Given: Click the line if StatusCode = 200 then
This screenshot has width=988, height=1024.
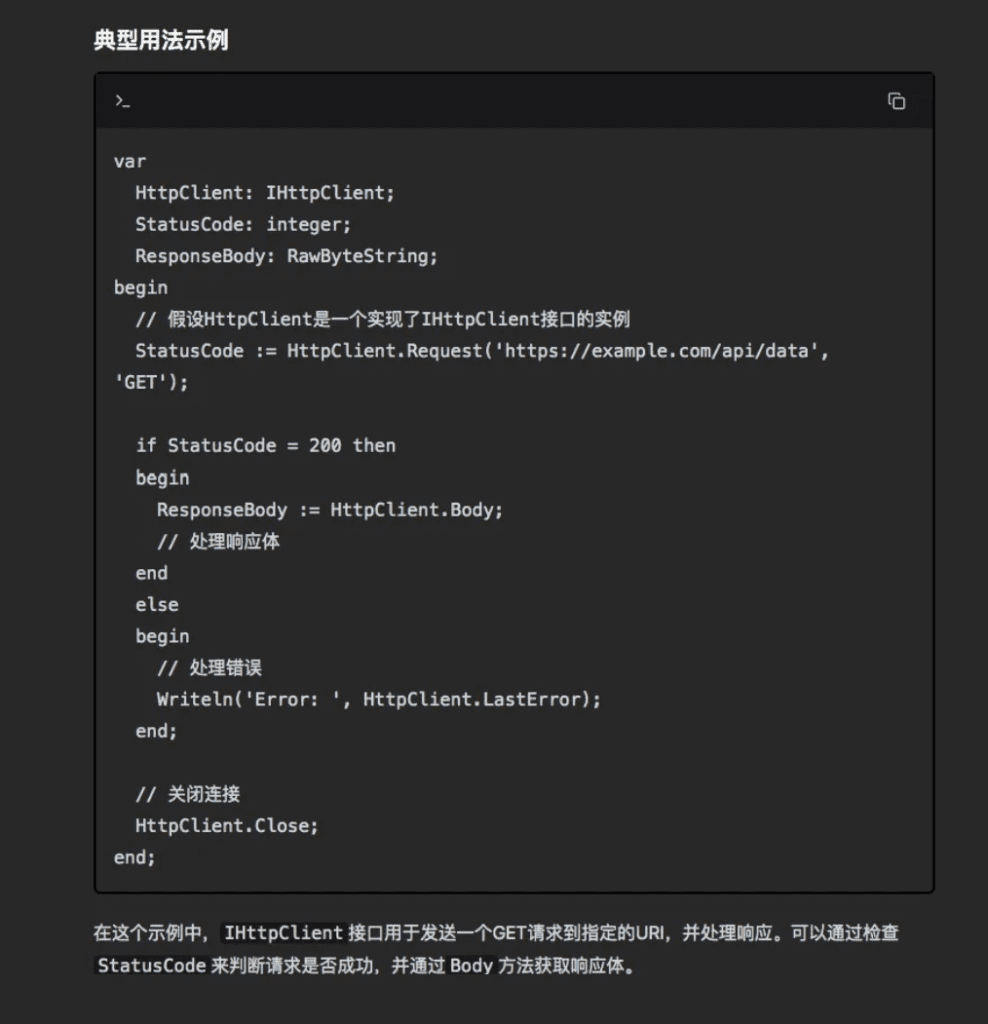Looking at the screenshot, I should pos(265,445).
